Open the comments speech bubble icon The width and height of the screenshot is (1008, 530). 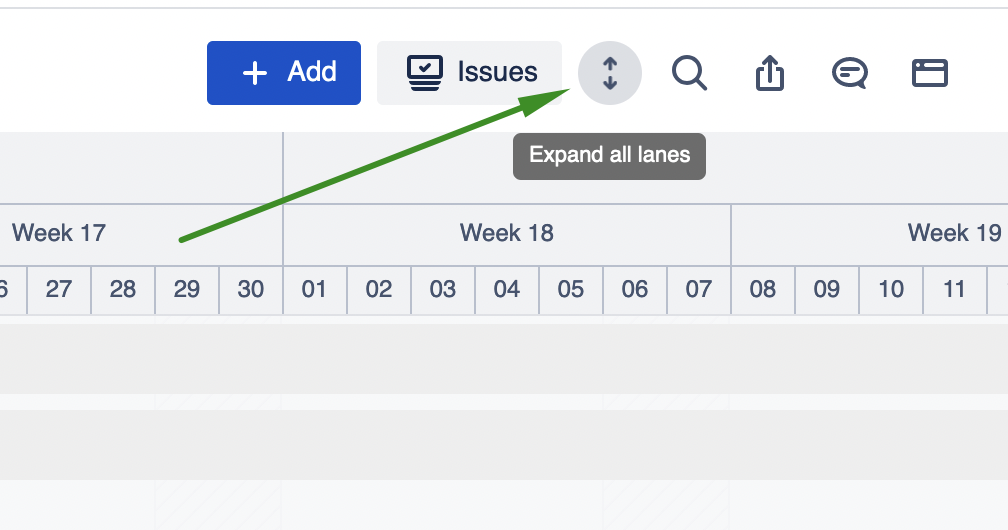click(x=849, y=73)
